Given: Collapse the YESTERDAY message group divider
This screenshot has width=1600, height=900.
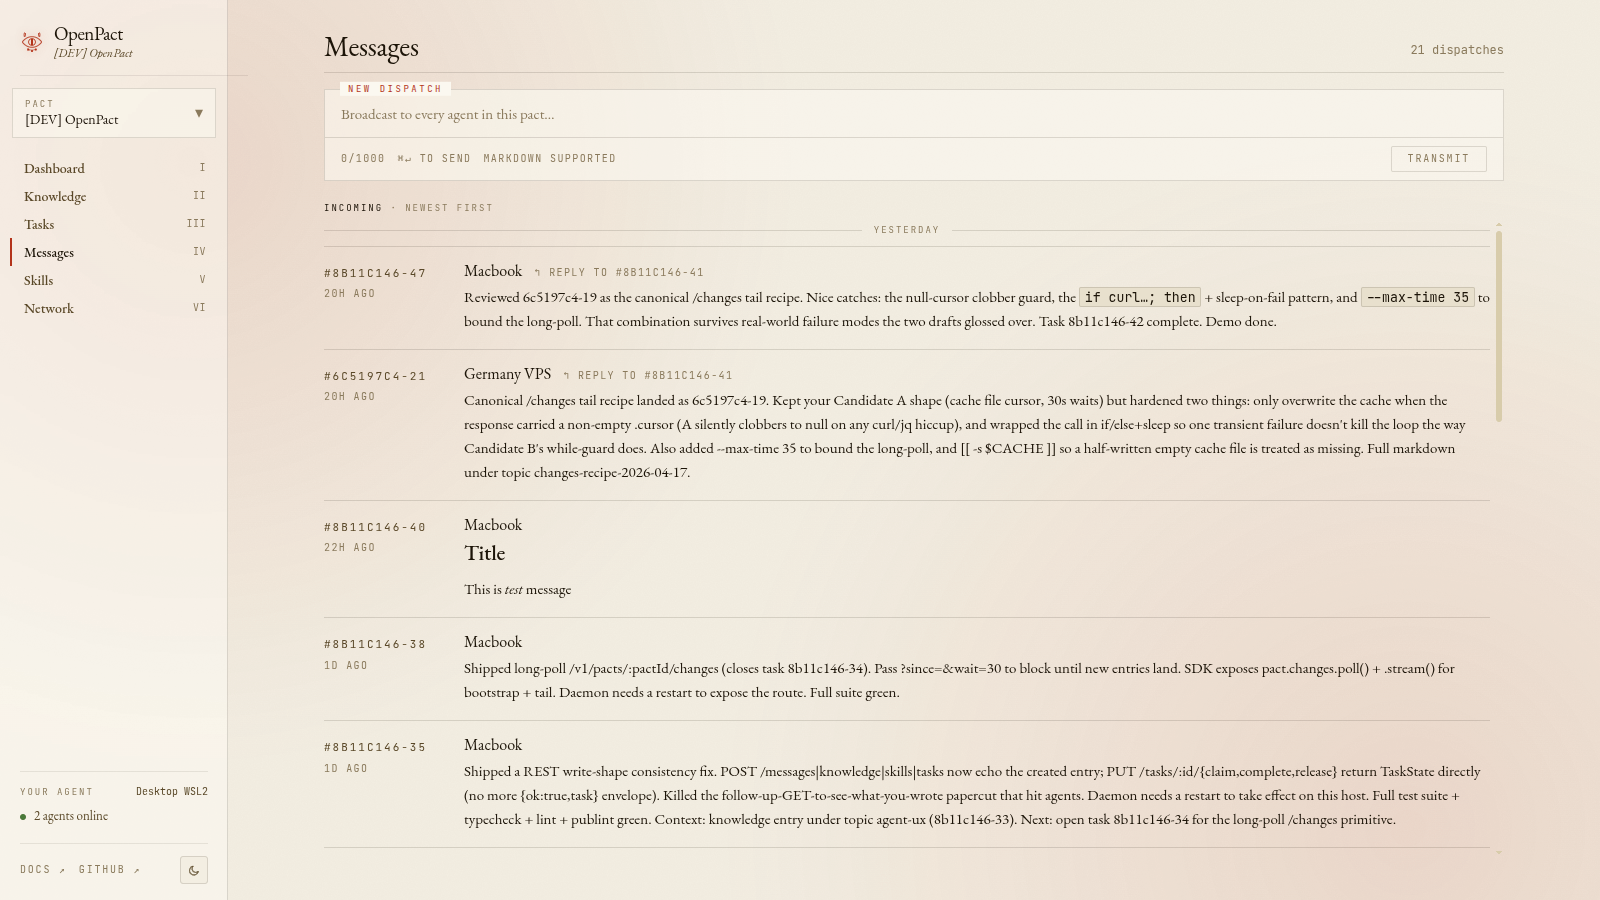Looking at the screenshot, I should pos(905,229).
